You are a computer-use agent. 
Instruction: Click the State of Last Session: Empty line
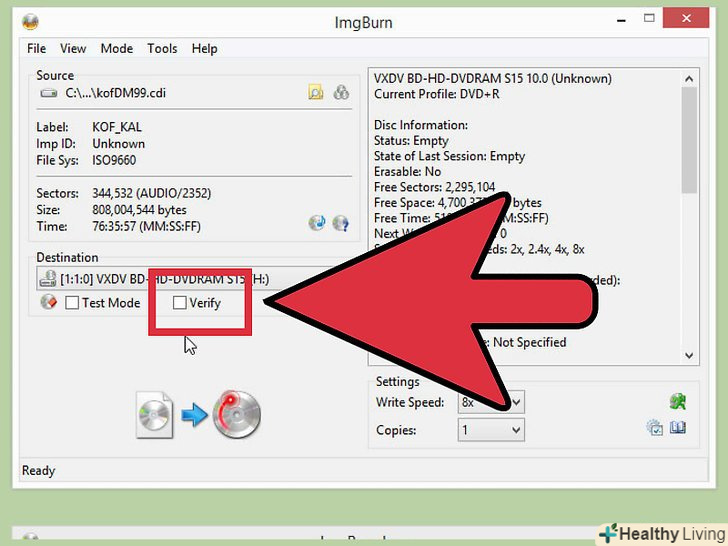(449, 156)
